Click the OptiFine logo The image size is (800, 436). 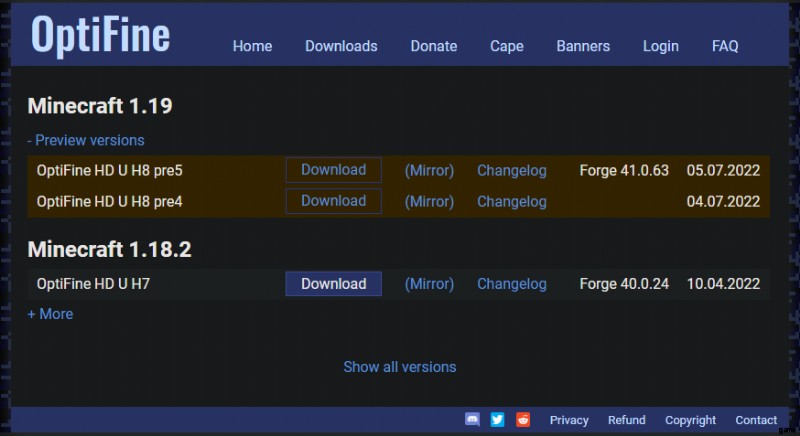(101, 35)
